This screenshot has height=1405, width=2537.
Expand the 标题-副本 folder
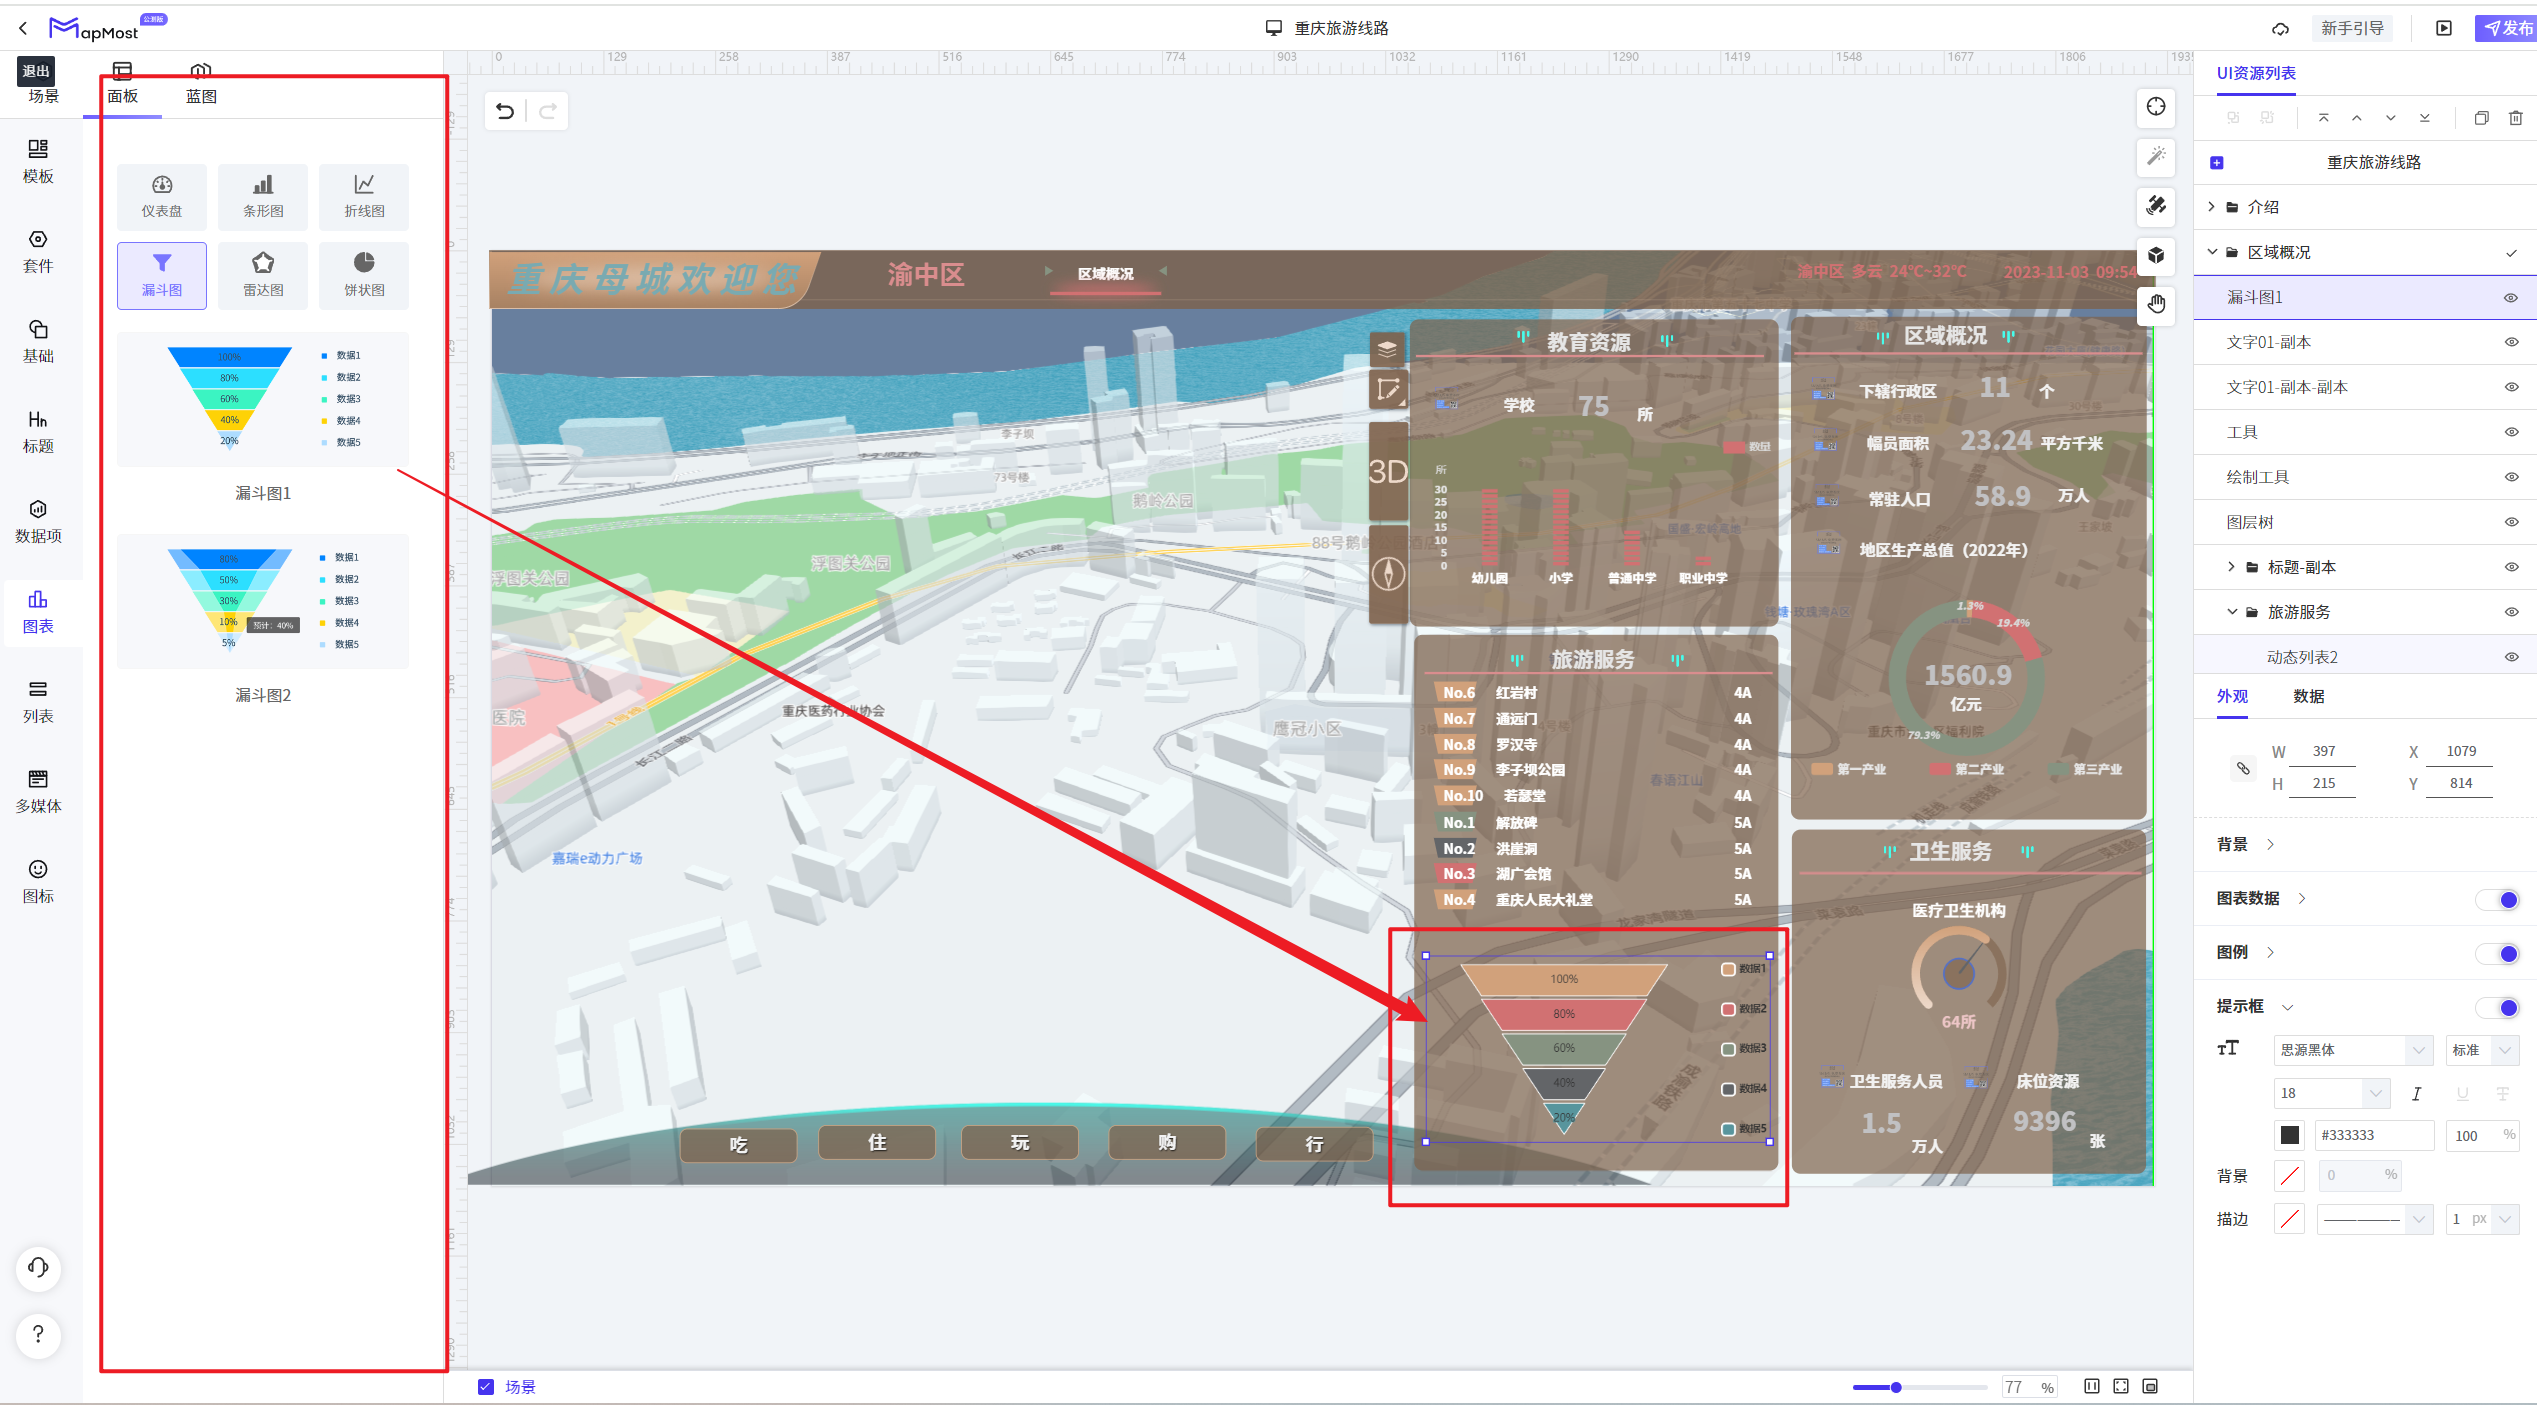[x=2231, y=567]
